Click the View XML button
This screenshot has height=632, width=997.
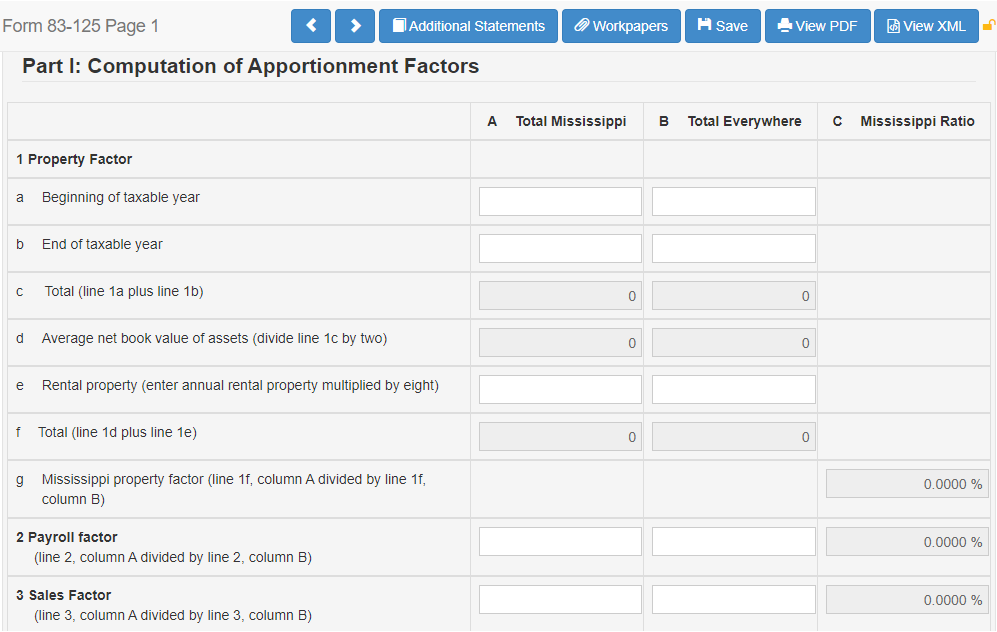tap(926, 26)
